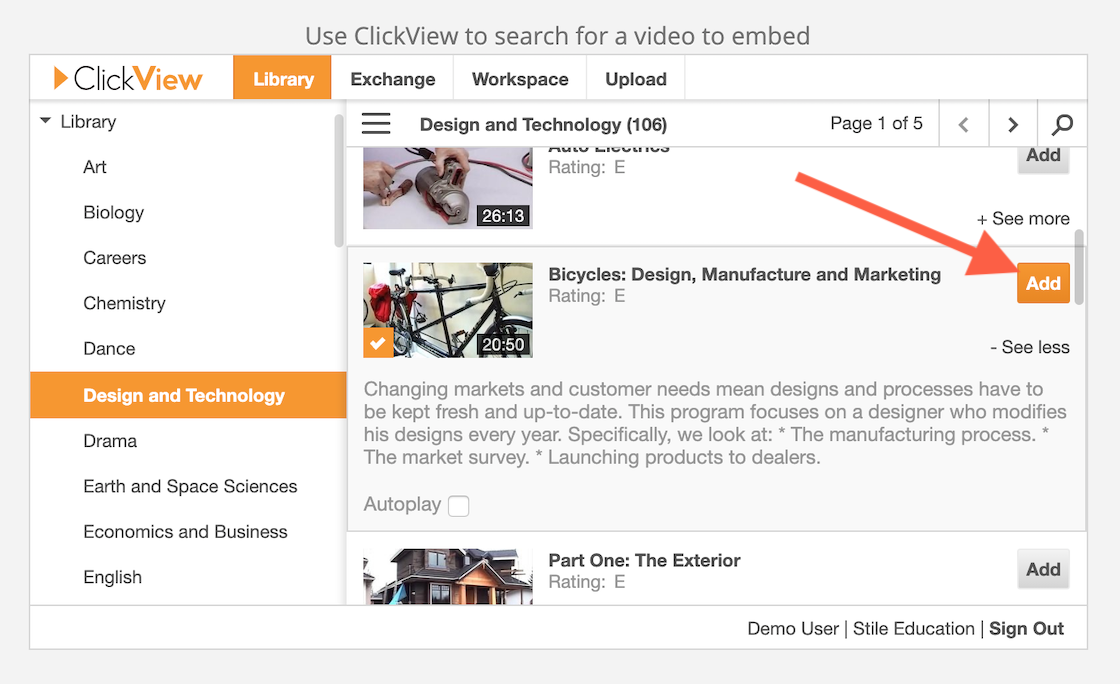This screenshot has height=684, width=1120.
Task: Expand Auto Electrics with See more
Action: [x=1023, y=218]
